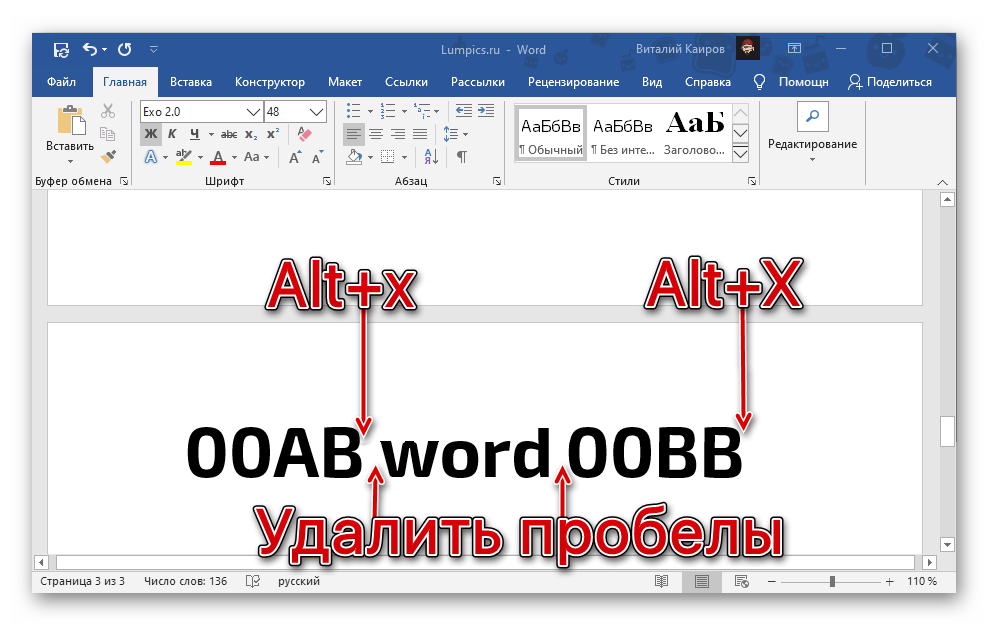Click the Cut scissors icon
The image size is (989, 627).
point(108,112)
